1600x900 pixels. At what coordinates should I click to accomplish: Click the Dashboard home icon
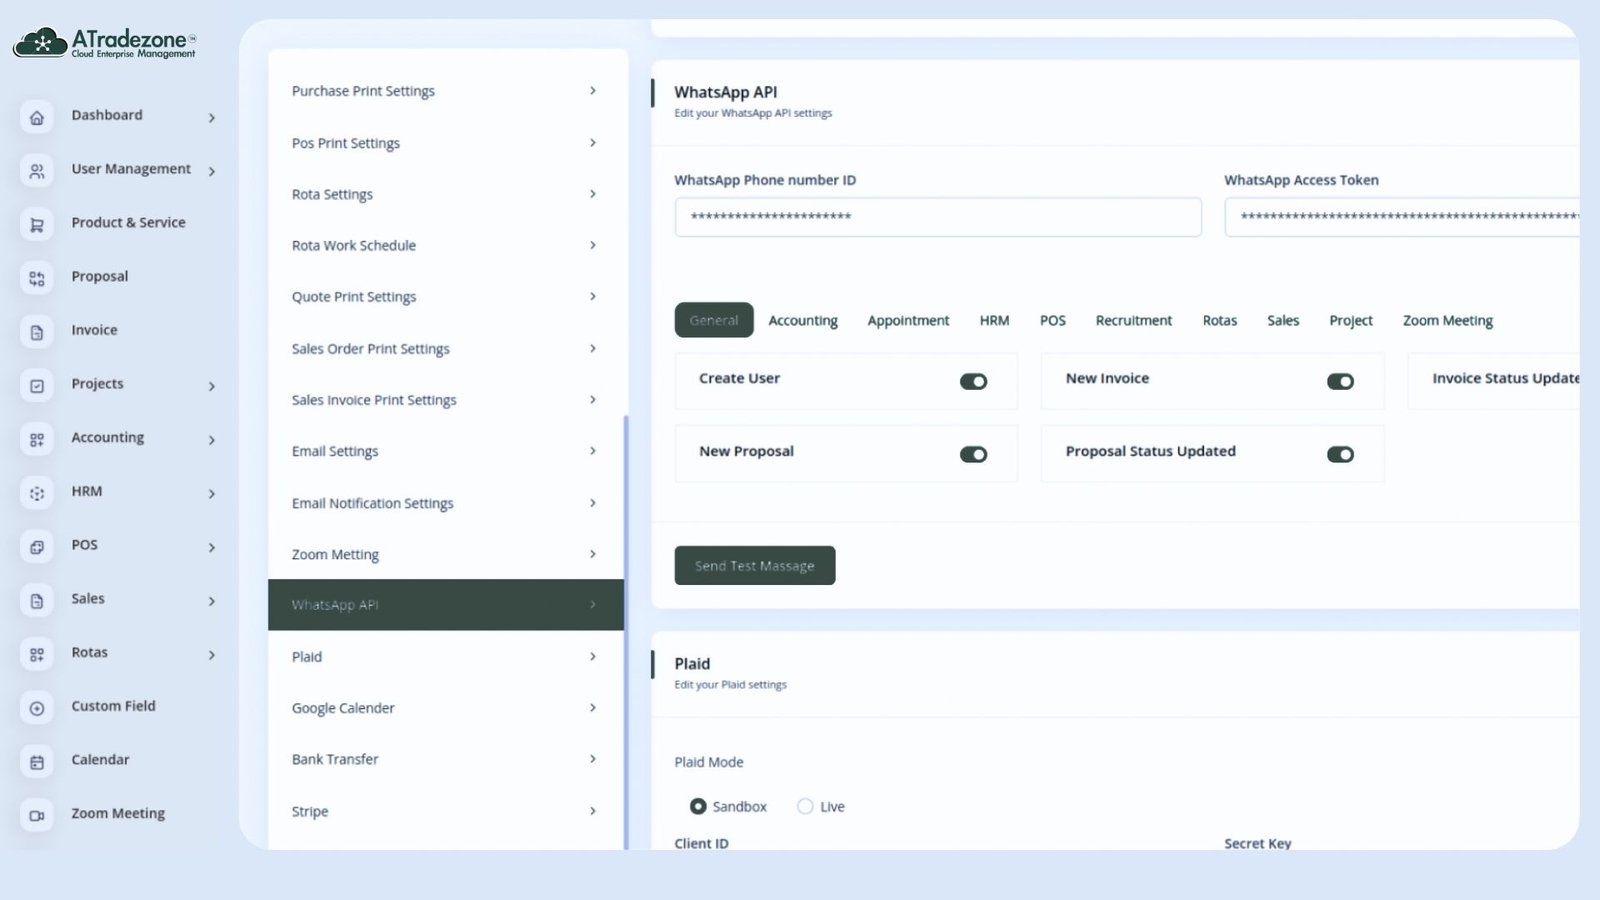click(x=37, y=118)
